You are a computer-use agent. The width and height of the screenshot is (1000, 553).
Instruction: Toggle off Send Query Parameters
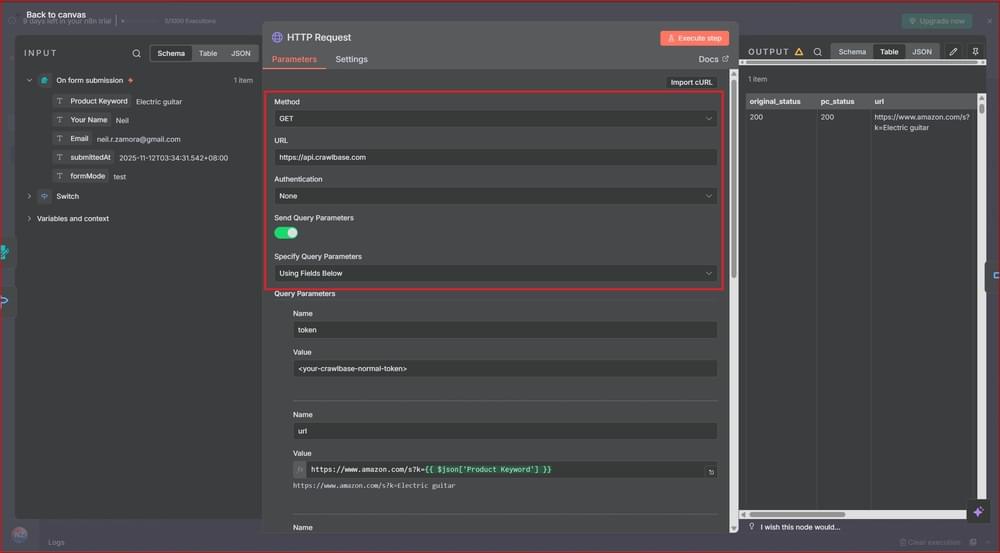click(x=286, y=233)
